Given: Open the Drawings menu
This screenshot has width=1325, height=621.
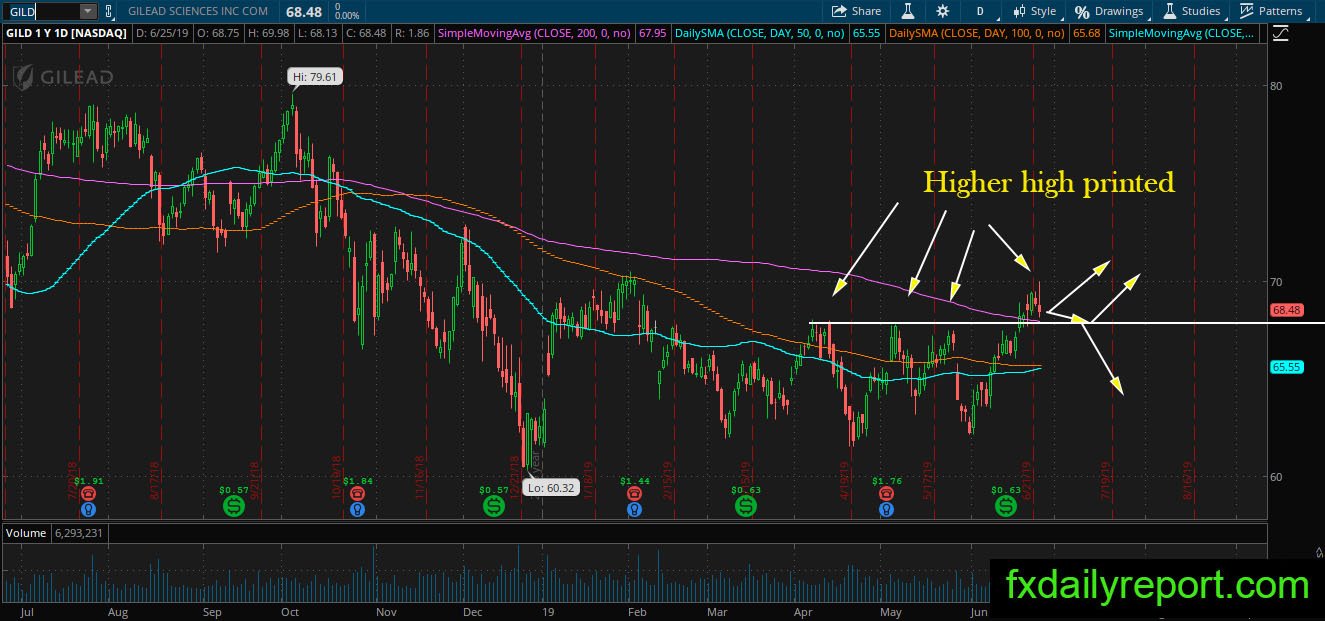Looking at the screenshot, I should 1109,11.
